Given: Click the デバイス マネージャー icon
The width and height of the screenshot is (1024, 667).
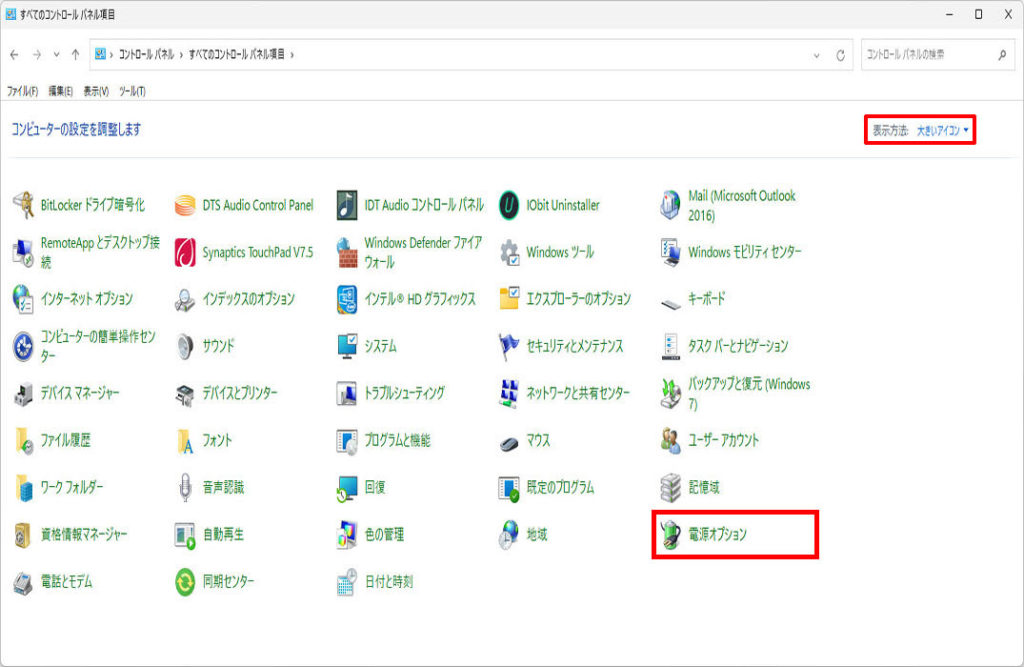Looking at the screenshot, I should click(x=24, y=393).
